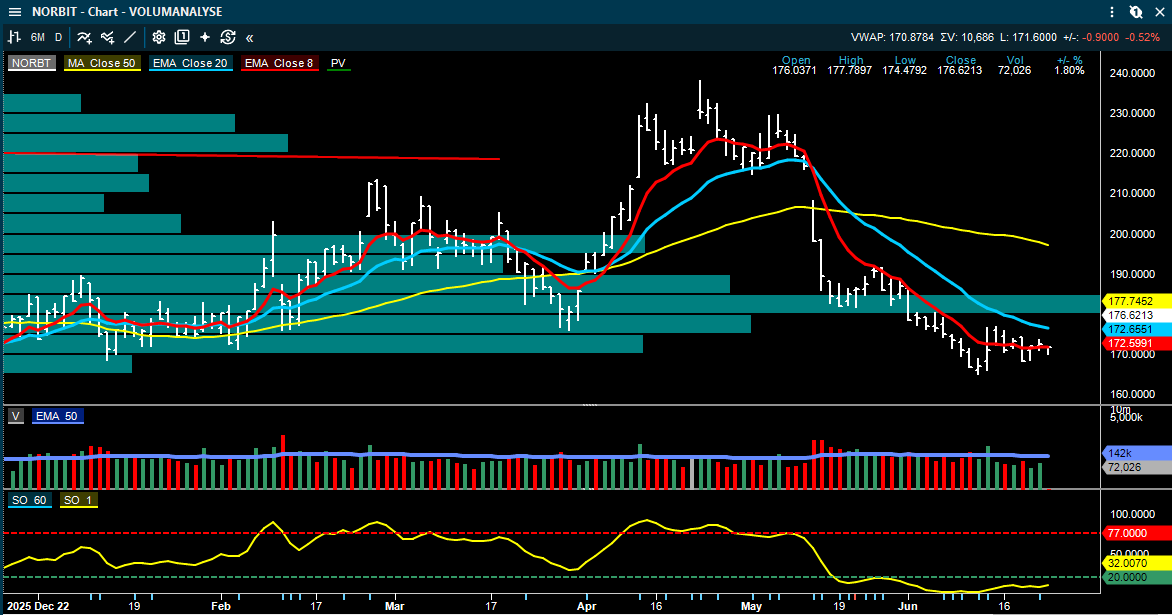Image resolution: width=1172 pixels, height=615 pixels.
Task: Select the V volume panel label
Action: (x=16, y=416)
